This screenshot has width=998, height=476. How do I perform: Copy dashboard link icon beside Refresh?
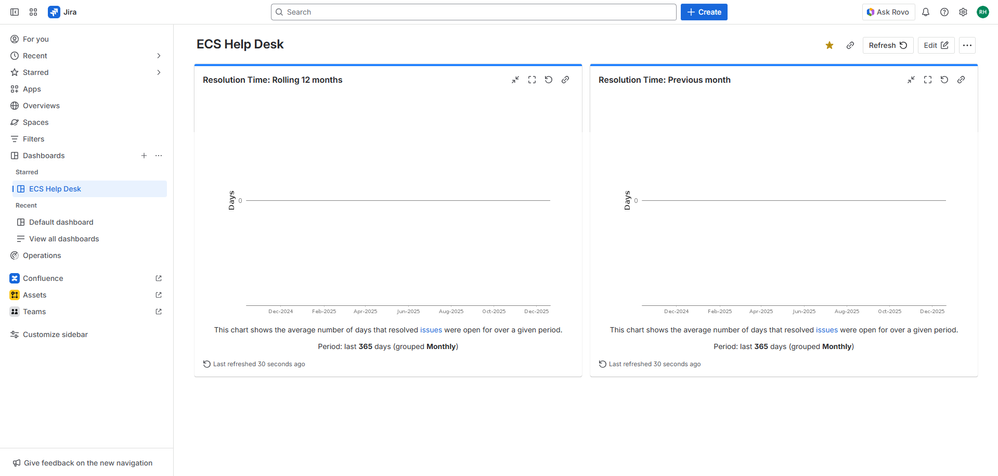point(850,45)
